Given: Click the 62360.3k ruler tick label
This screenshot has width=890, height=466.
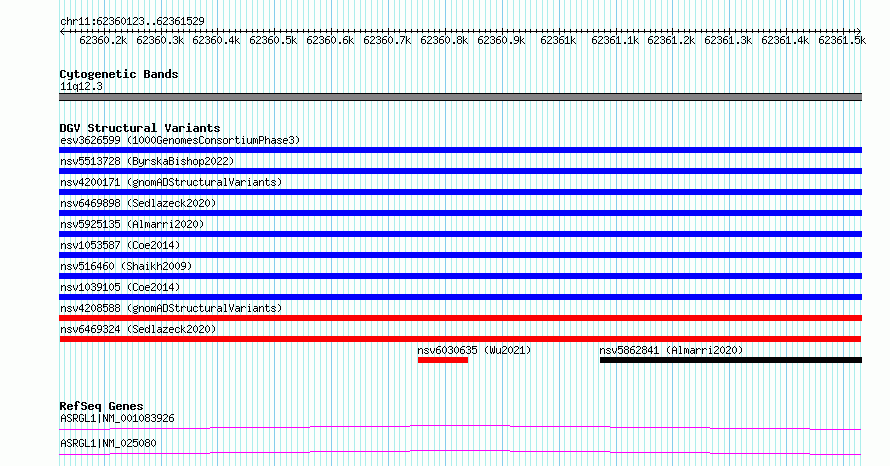Looking at the screenshot, I should point(160,40).
